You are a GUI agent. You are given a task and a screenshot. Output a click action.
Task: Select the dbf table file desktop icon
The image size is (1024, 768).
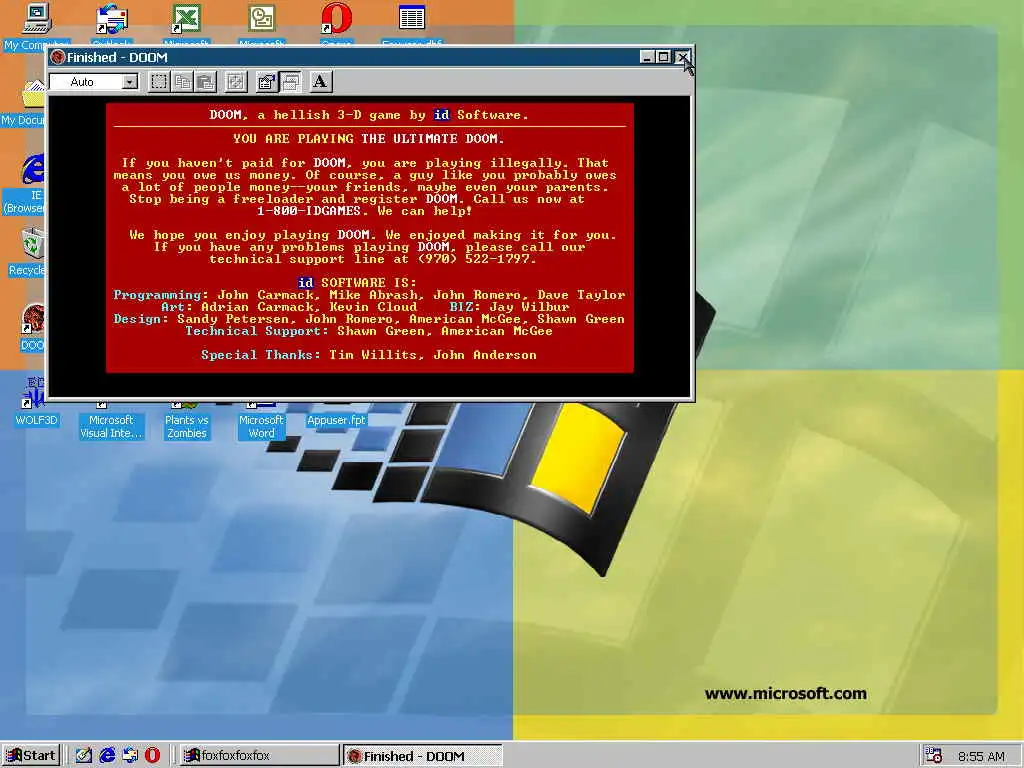coord(411,25)
